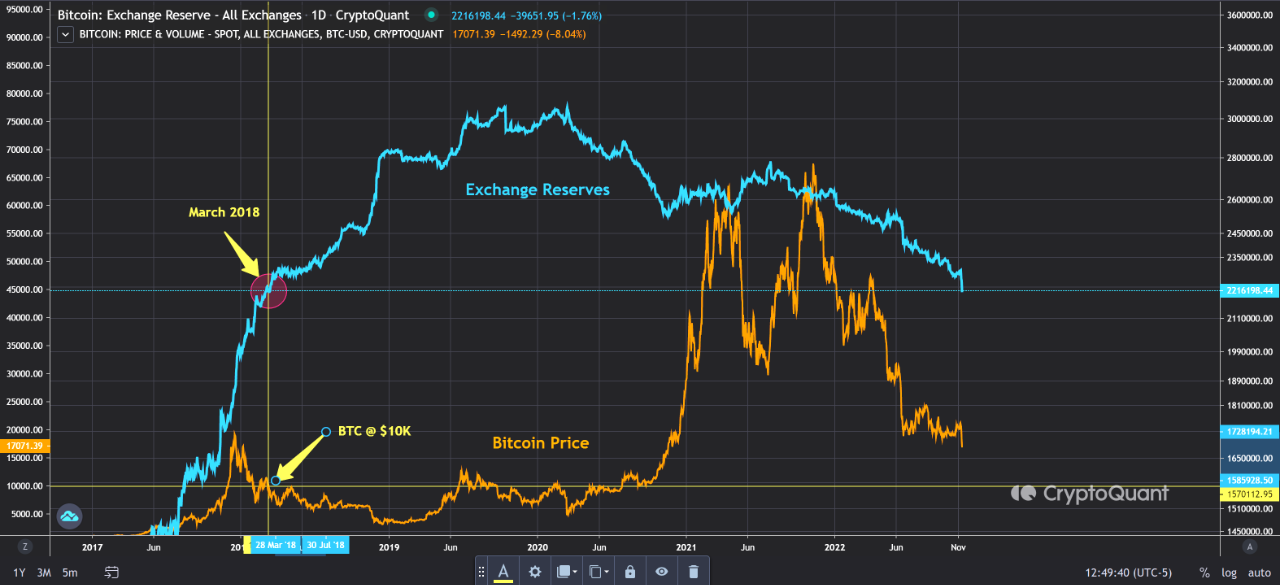
Task: Click the 28 Mar '18 date marker
Action: tap(276, 546)
